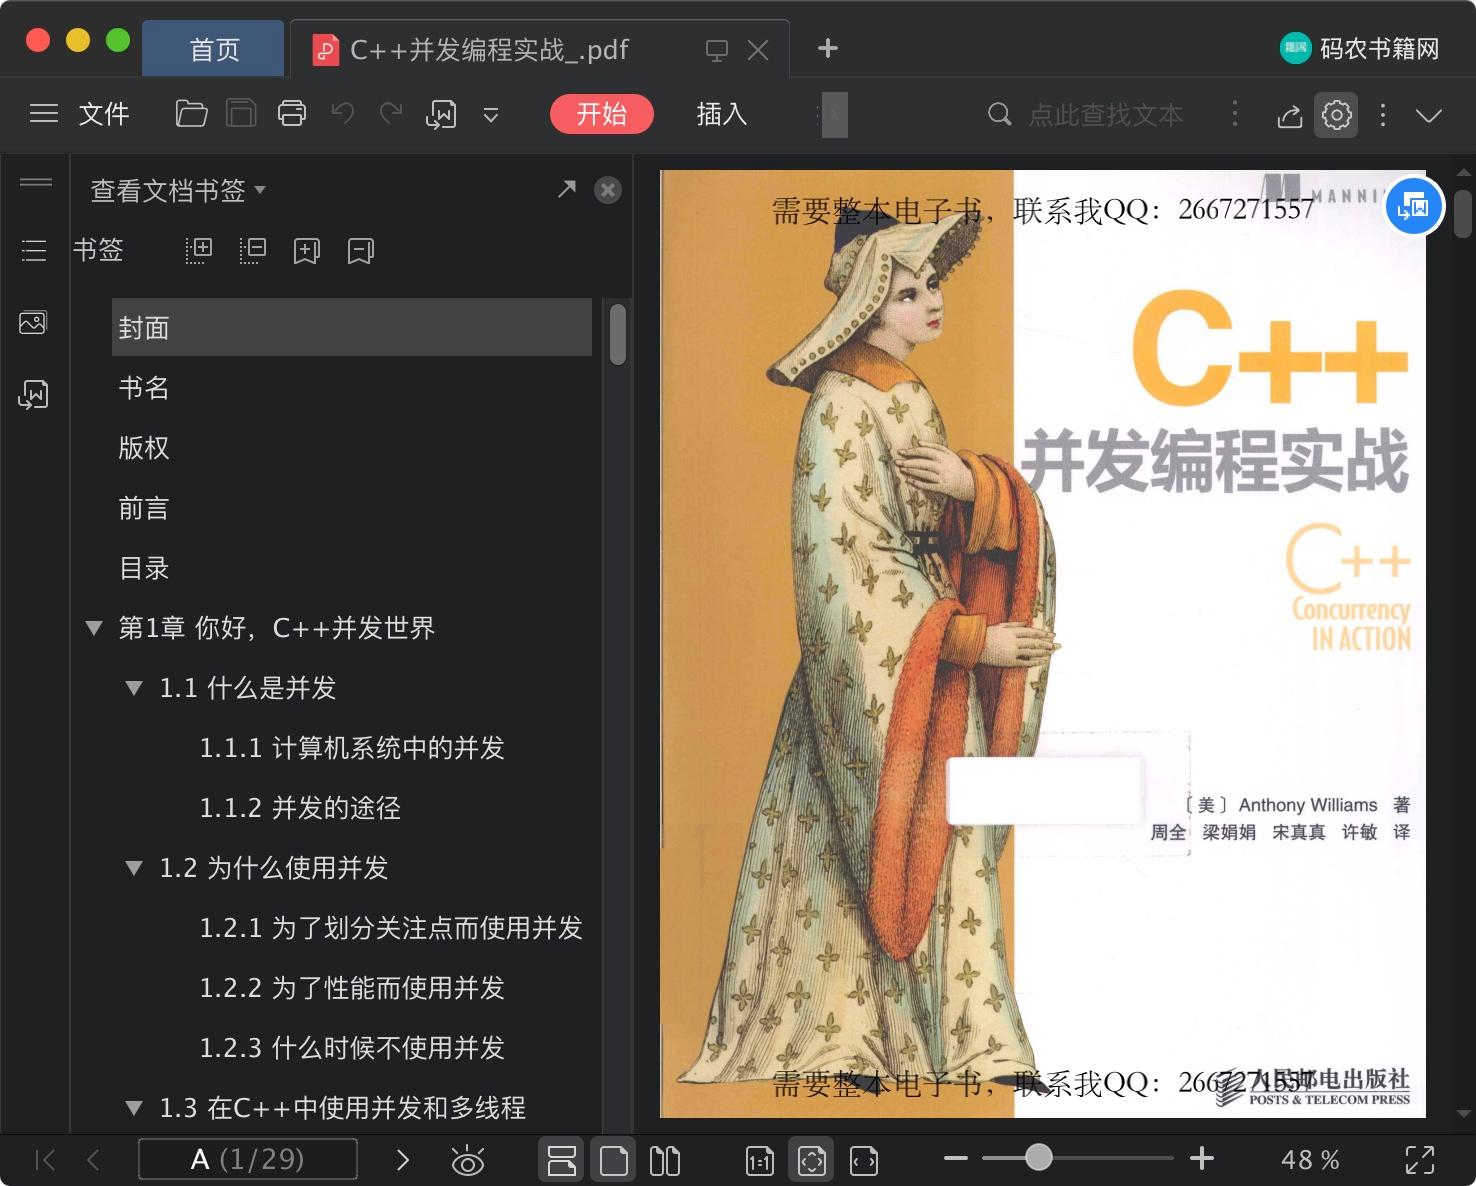The height and width of the screenshot is (1186, 1476).
Task: Click the save icon in toolbar
Action: pyautogui.click(x=241, y=114)
